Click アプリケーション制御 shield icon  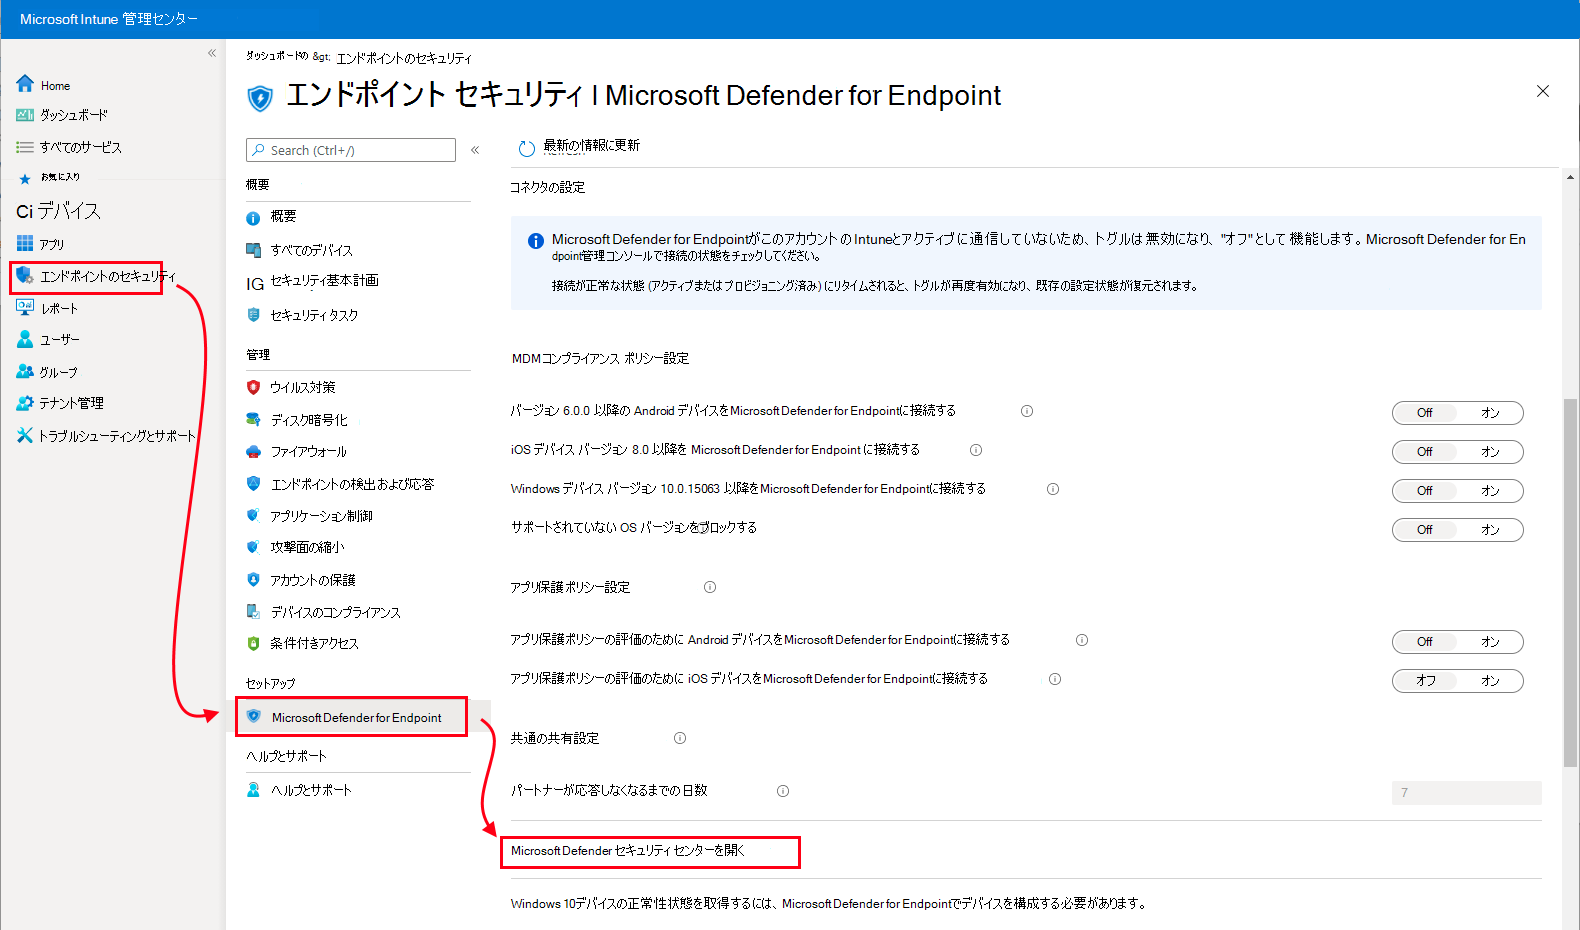(253, 515)
